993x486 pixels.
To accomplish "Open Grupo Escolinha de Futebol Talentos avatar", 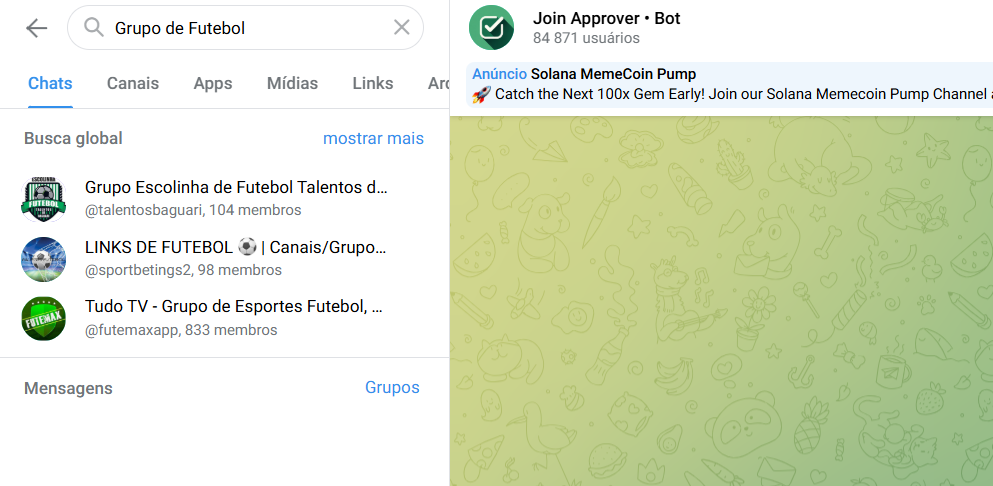I will pyautogui.click(x=43, y=199).
